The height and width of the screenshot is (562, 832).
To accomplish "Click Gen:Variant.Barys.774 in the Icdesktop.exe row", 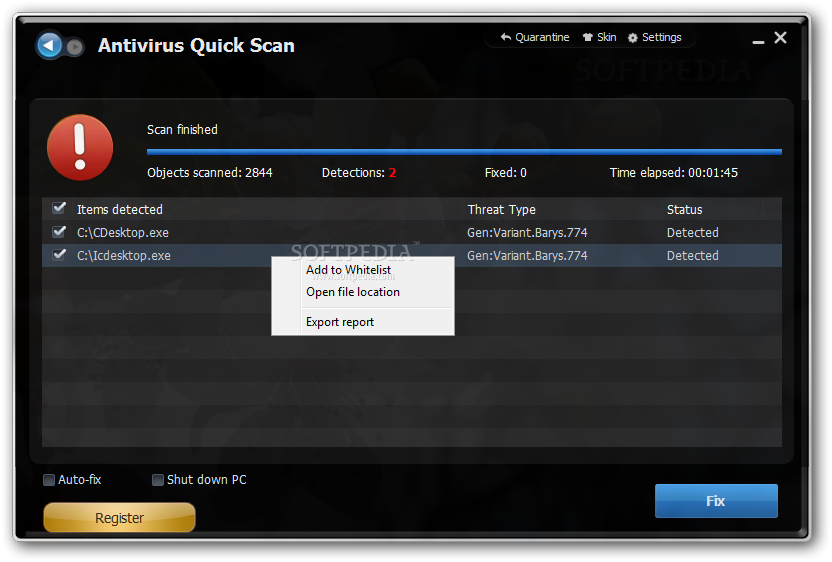I will [x=527, y=255].
